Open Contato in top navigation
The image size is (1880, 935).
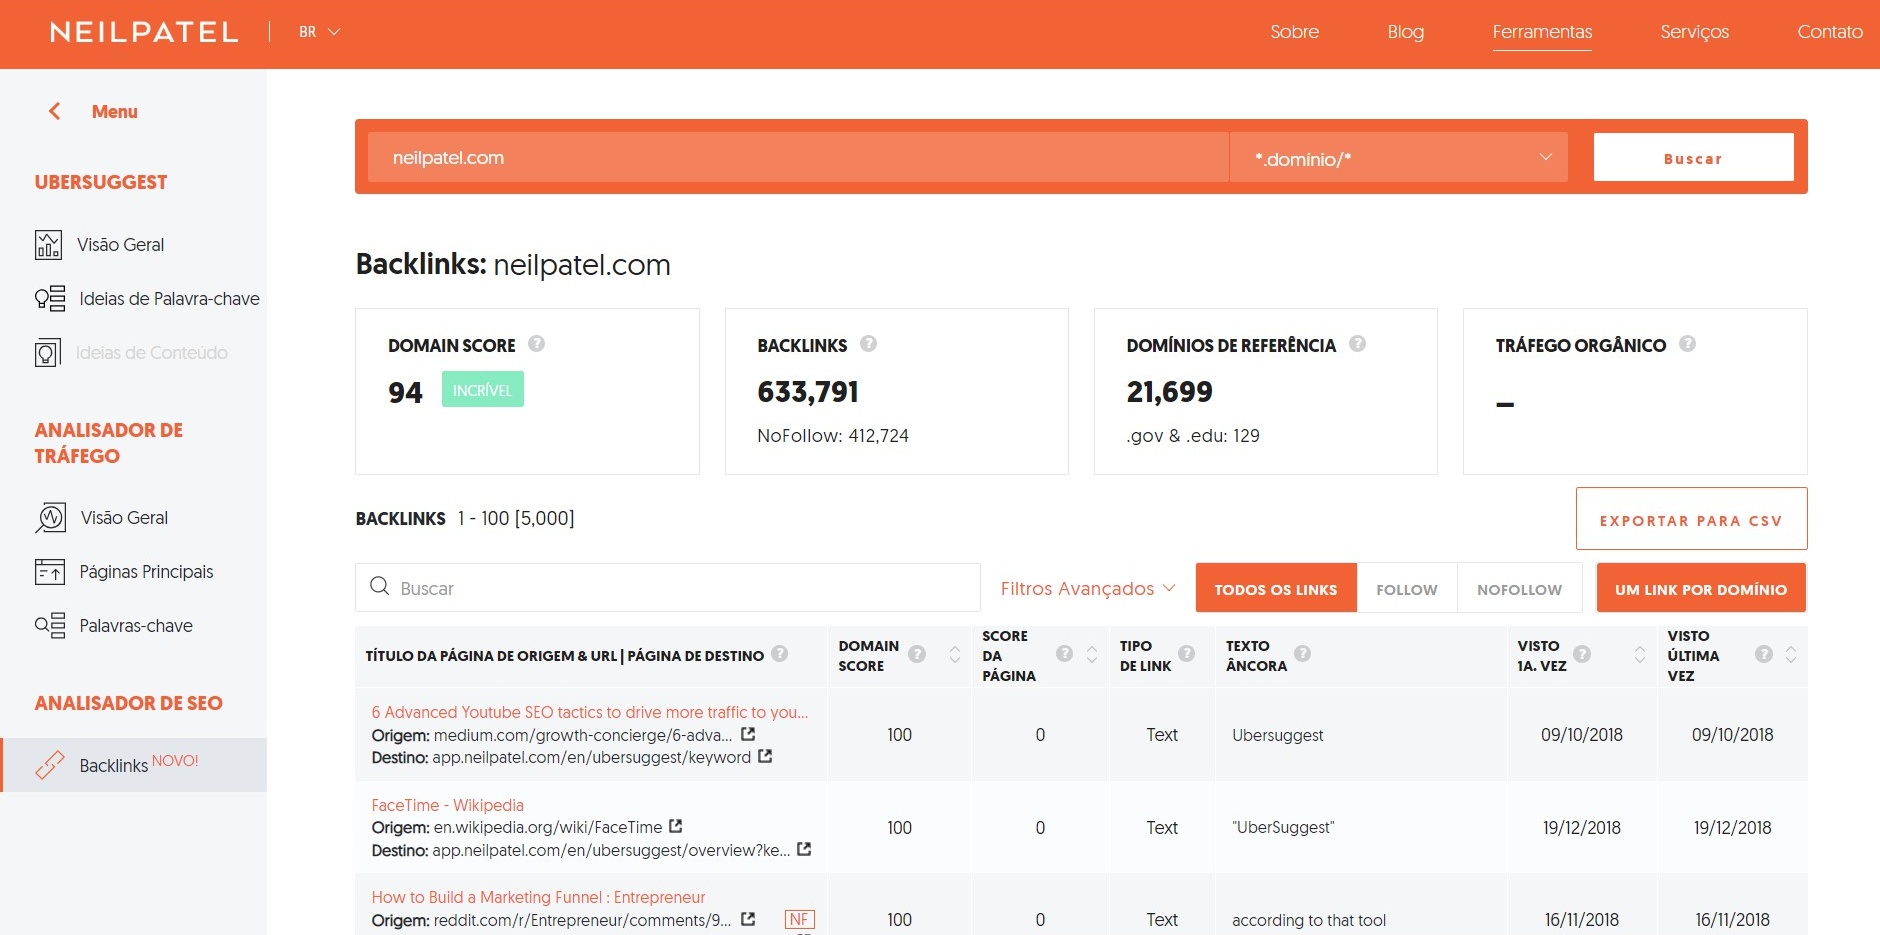tap(1830, 32)
